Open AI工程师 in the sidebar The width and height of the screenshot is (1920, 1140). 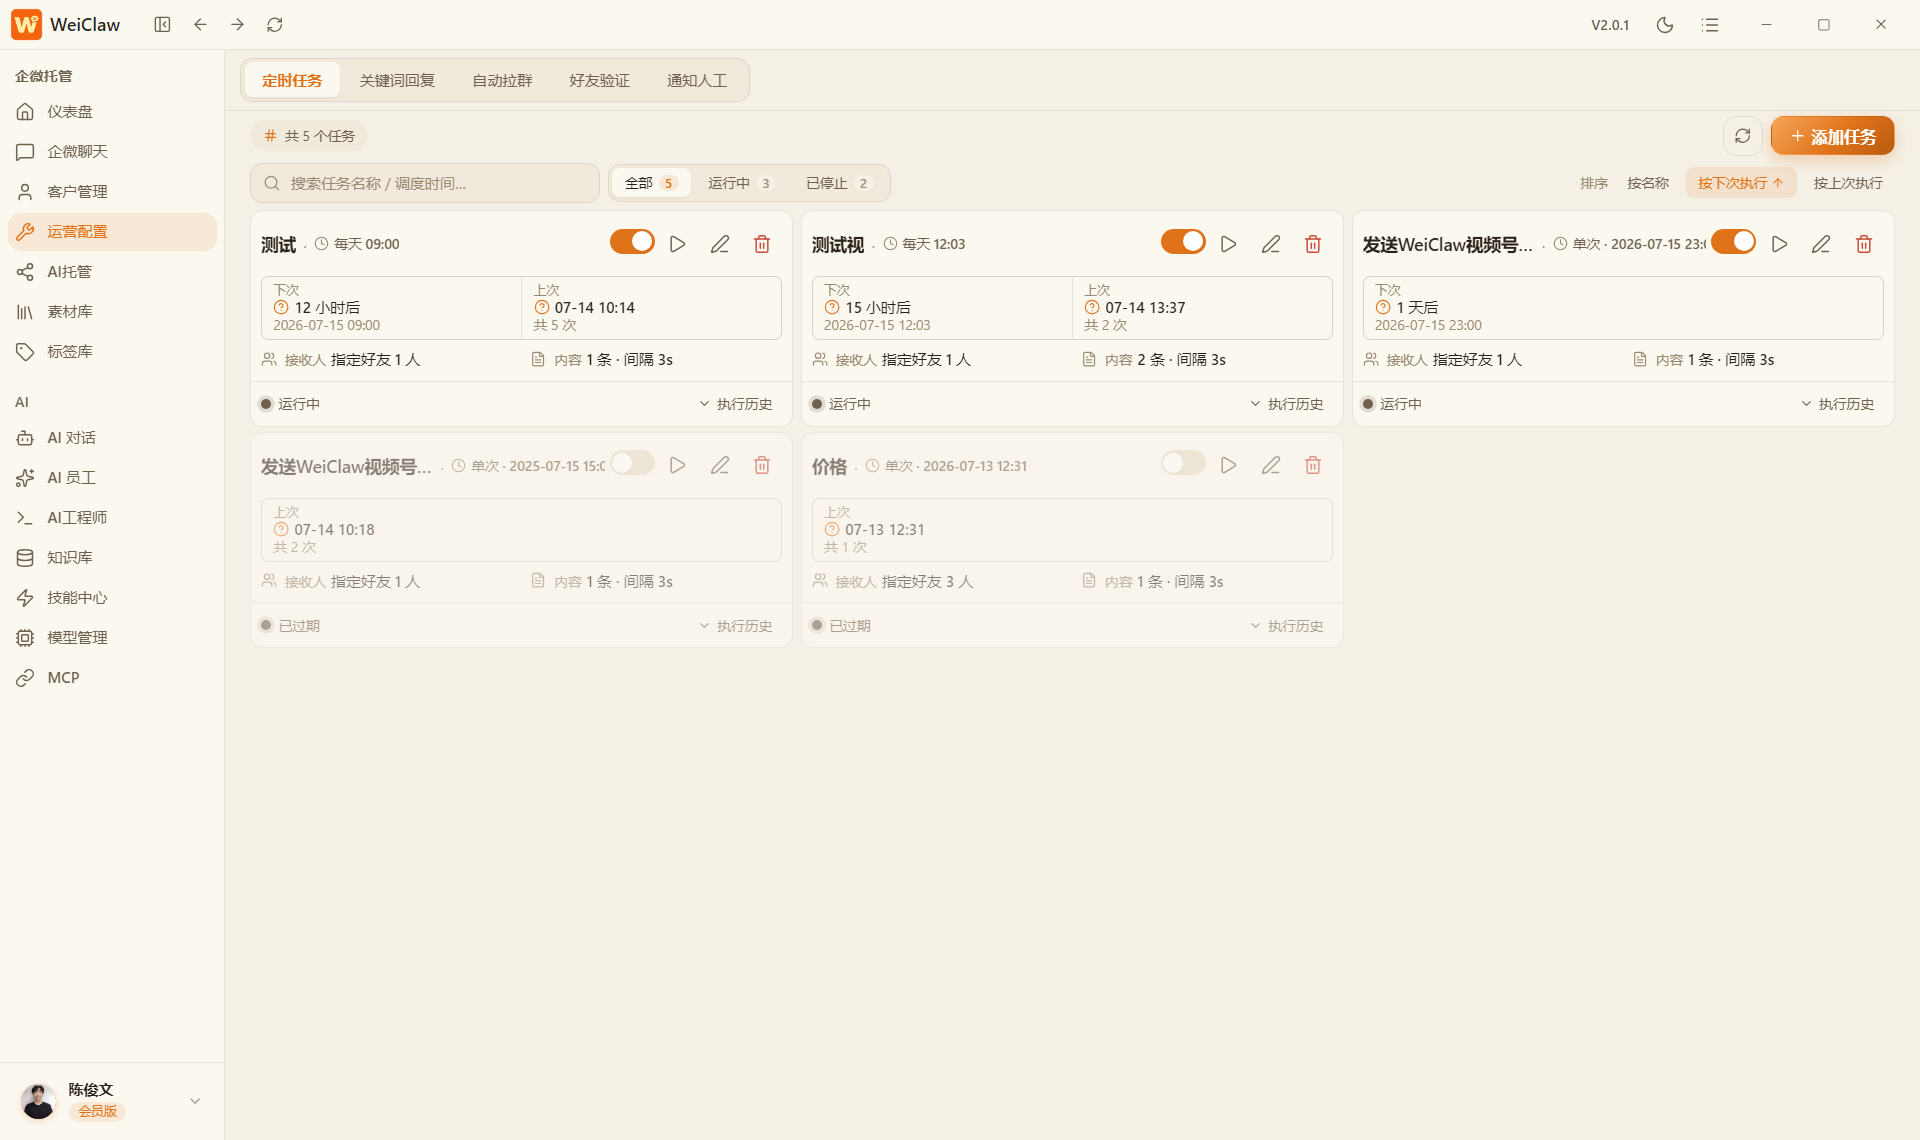click(112, 518)
